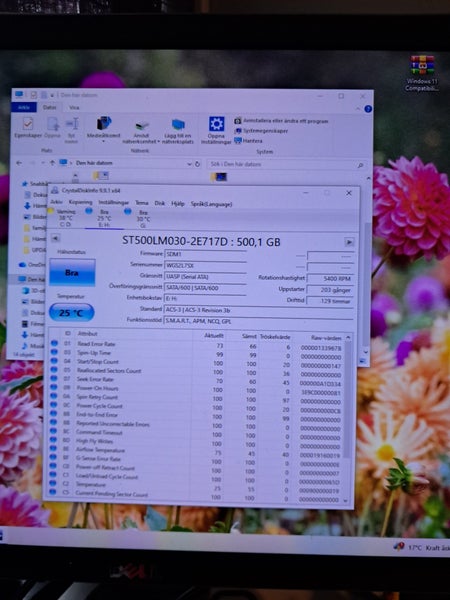Click Explorer back navigation arrow

click(x=19, y=163)
